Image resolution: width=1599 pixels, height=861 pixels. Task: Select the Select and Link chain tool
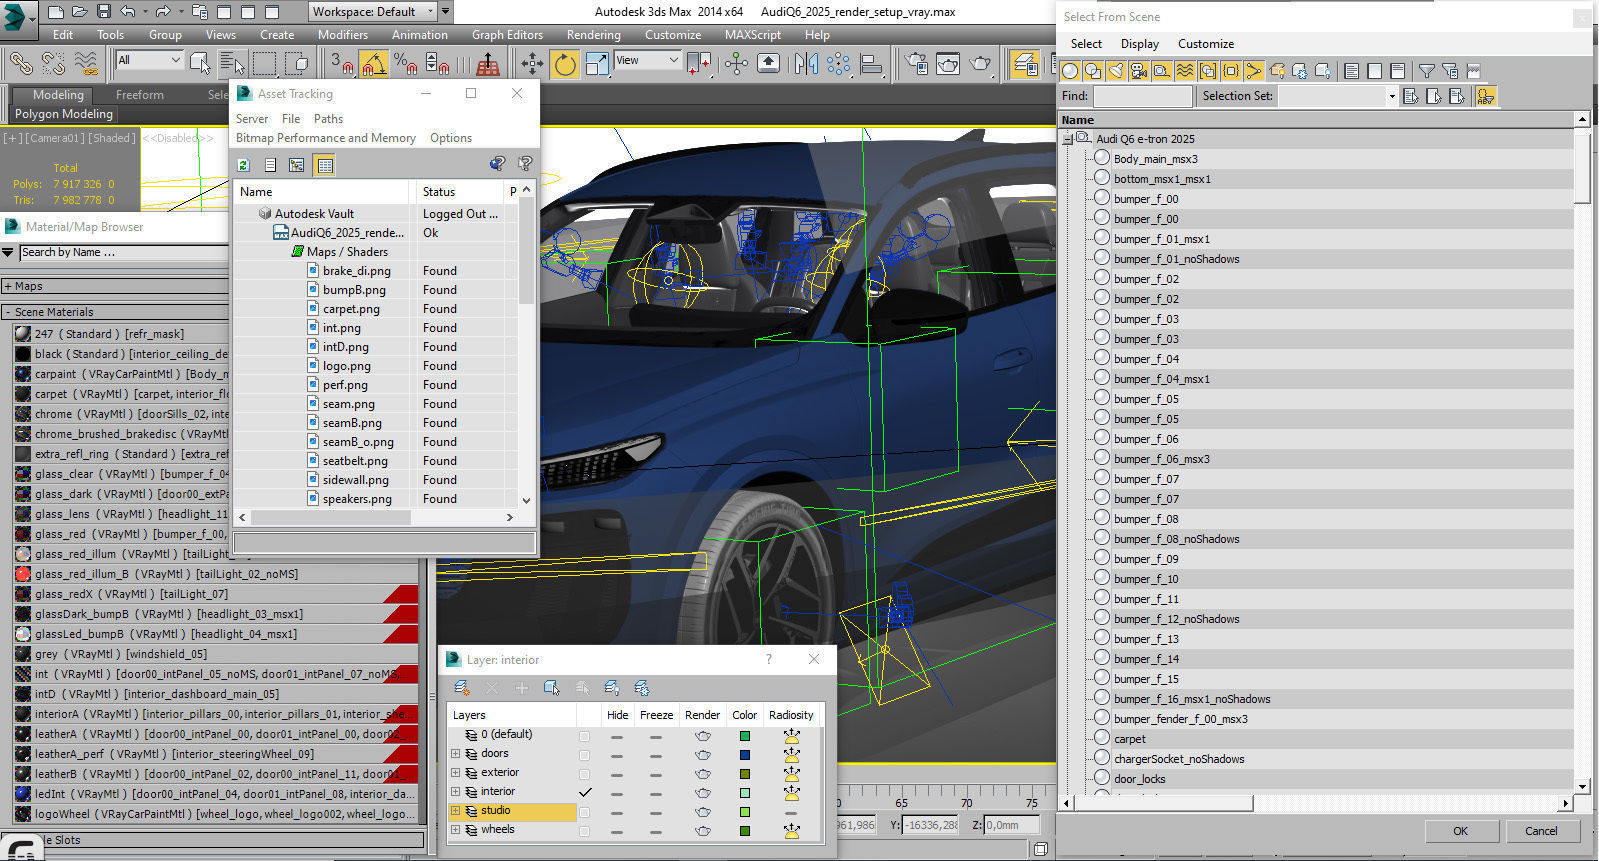(x=20, y=64)
